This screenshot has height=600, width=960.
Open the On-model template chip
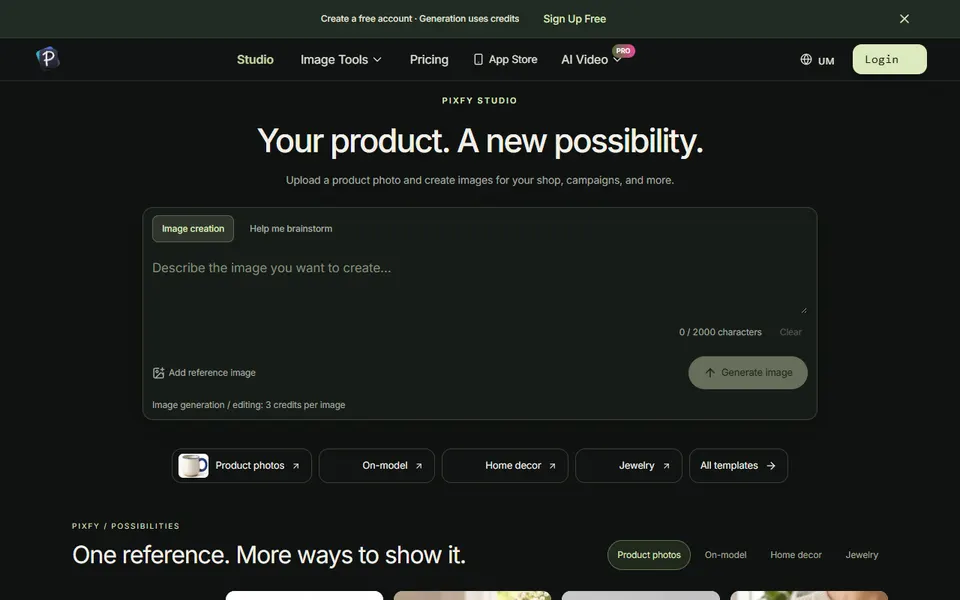coord(377,466)
